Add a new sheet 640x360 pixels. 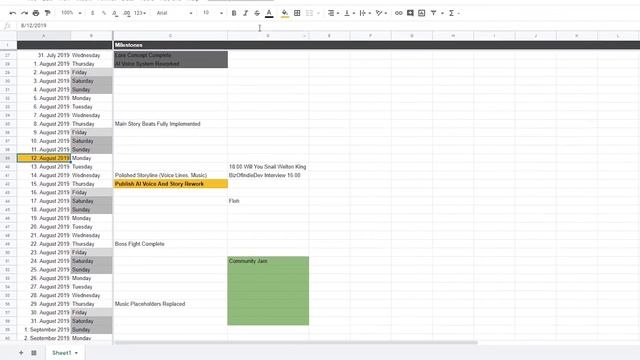click(21, 353)
